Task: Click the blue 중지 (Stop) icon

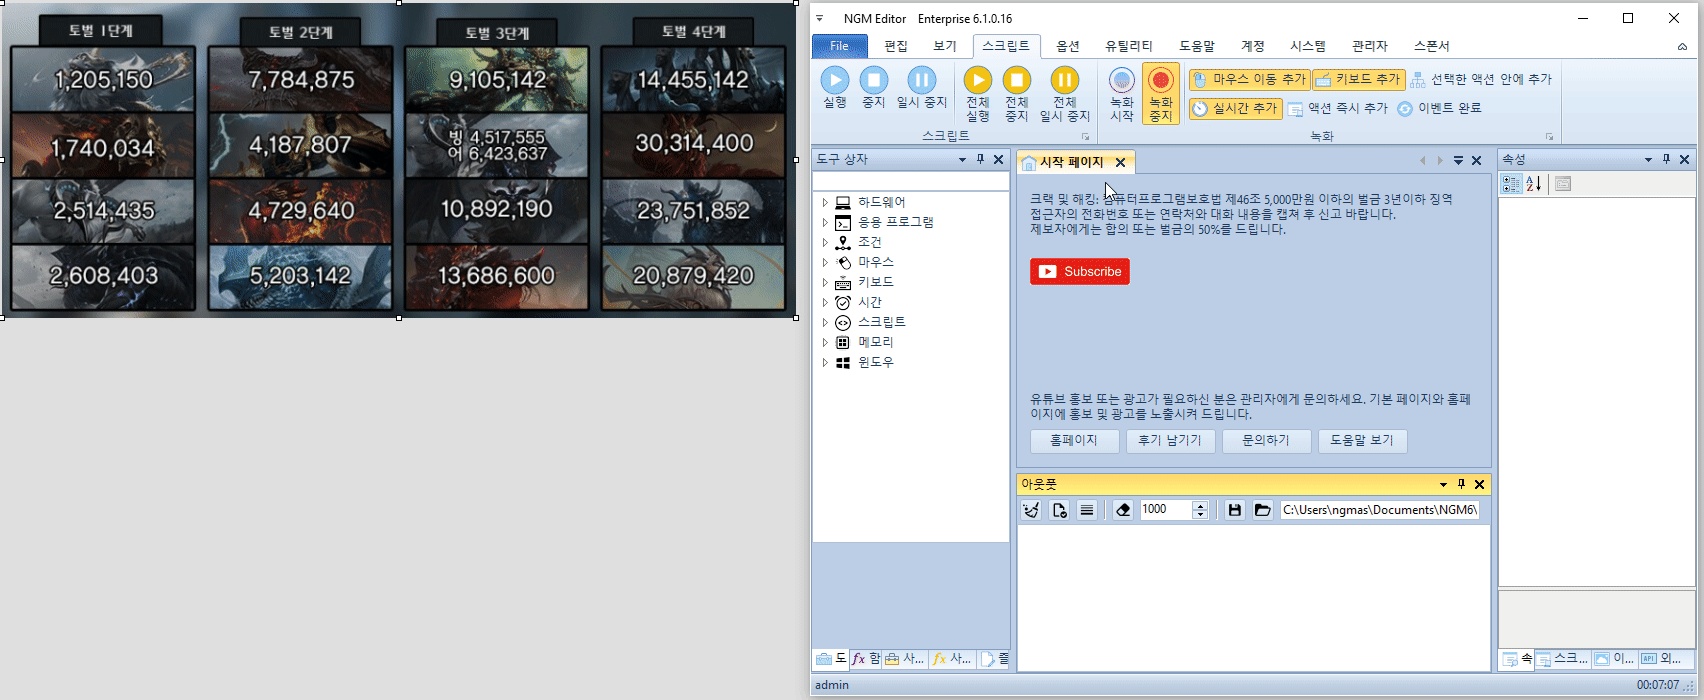Action: 874,80
